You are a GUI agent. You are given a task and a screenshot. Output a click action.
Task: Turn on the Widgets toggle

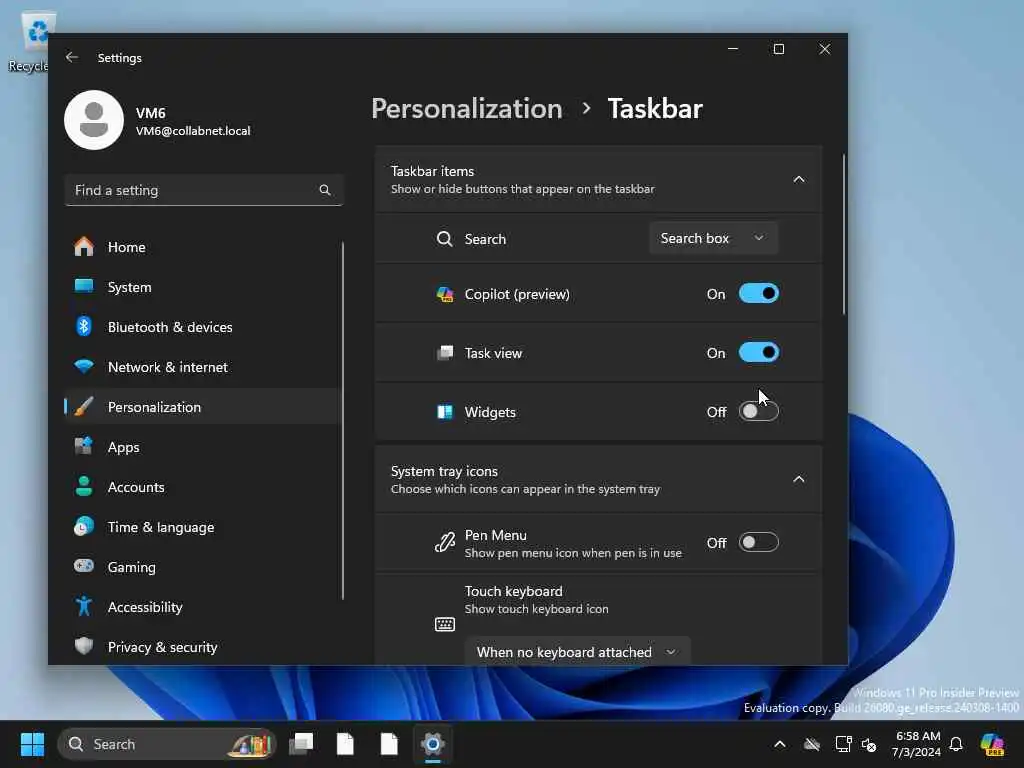click(759, 411)
